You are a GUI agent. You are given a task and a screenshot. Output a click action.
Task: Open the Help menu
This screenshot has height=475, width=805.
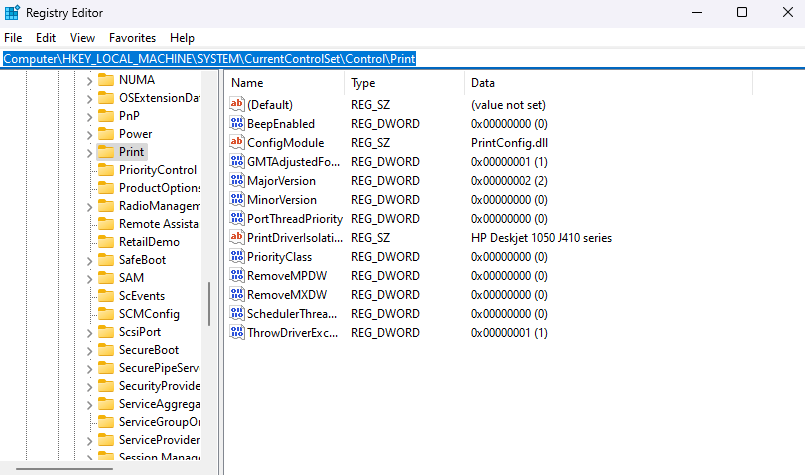click(x=182, y=38)
